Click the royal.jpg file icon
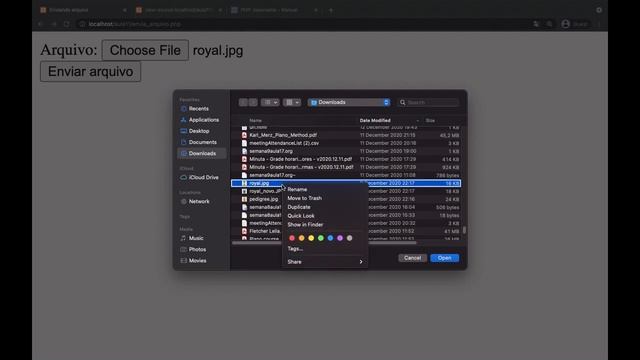 [244, 183]
